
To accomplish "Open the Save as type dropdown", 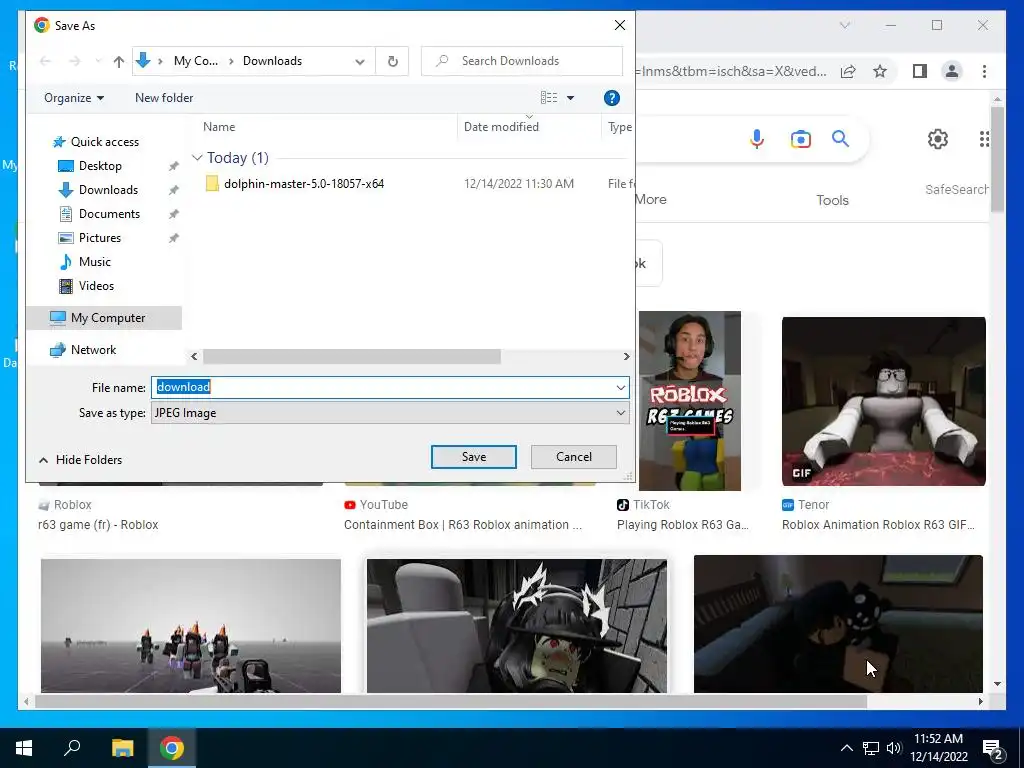I will click(x=390, y=413).
